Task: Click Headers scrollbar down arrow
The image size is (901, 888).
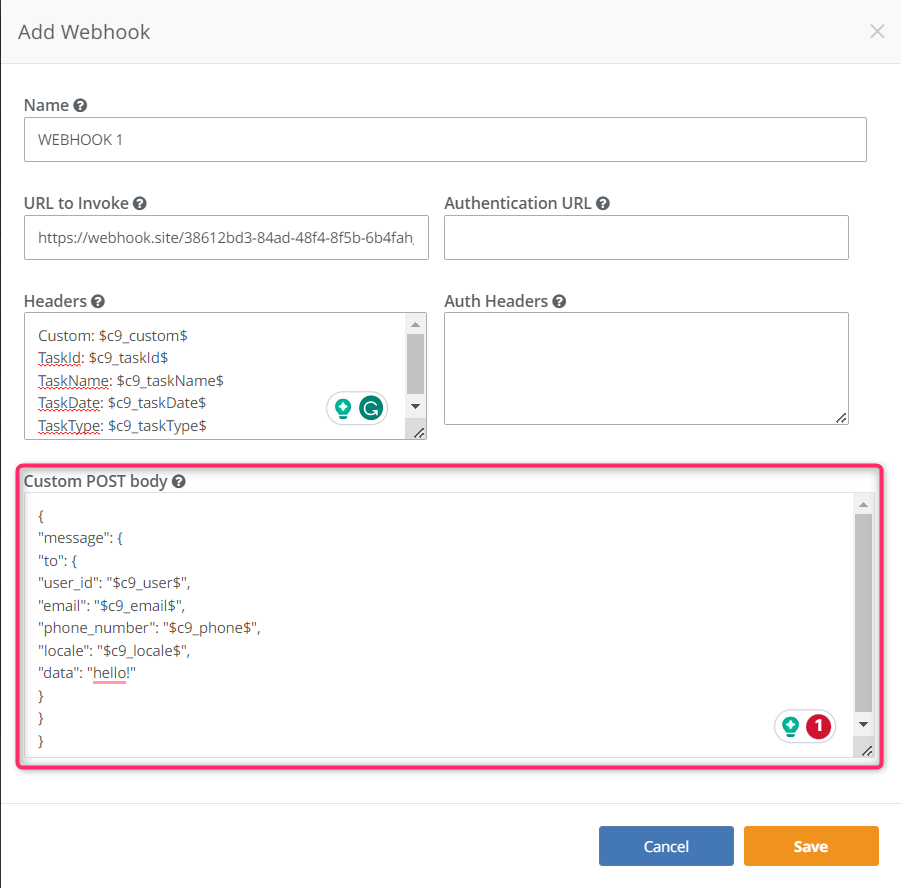Action: [415, 406]
